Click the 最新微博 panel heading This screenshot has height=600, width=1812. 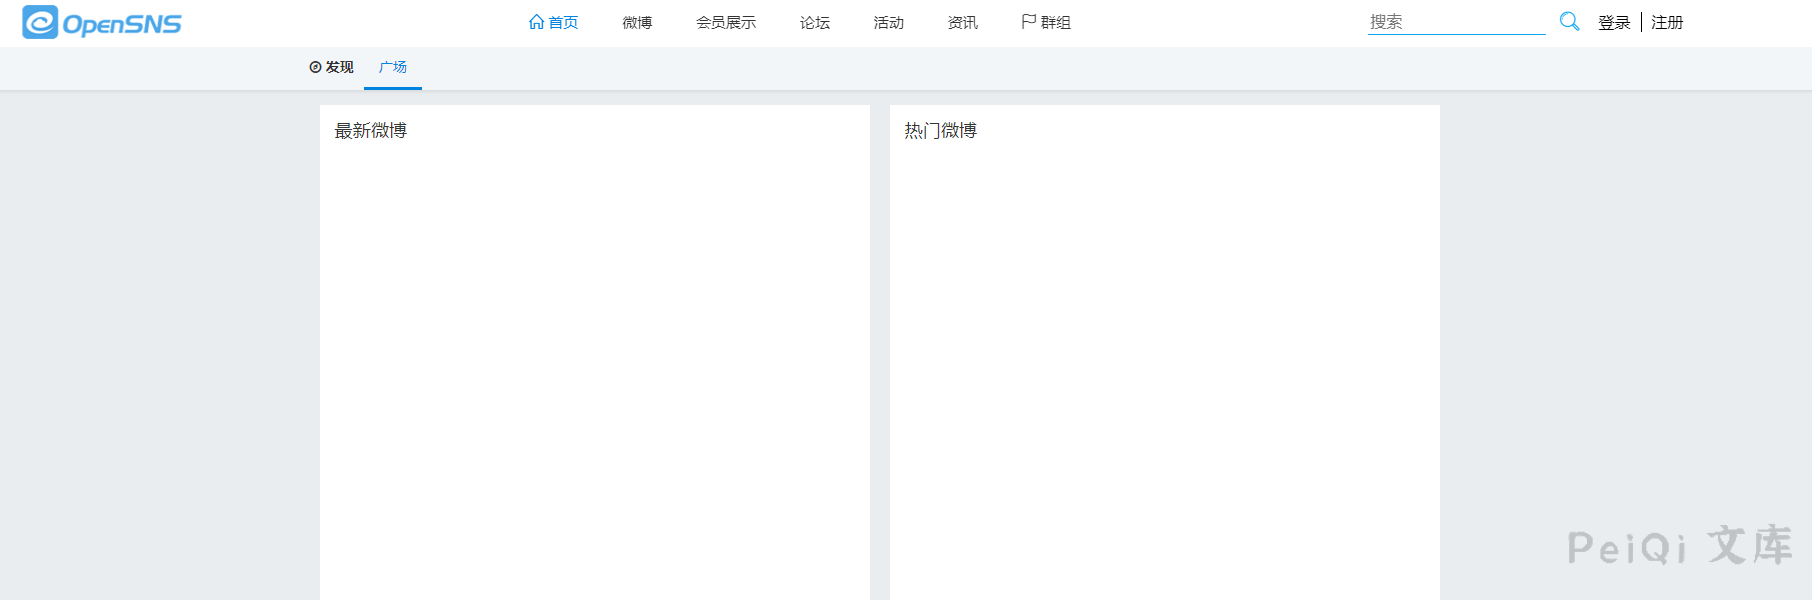pos(371,131)
